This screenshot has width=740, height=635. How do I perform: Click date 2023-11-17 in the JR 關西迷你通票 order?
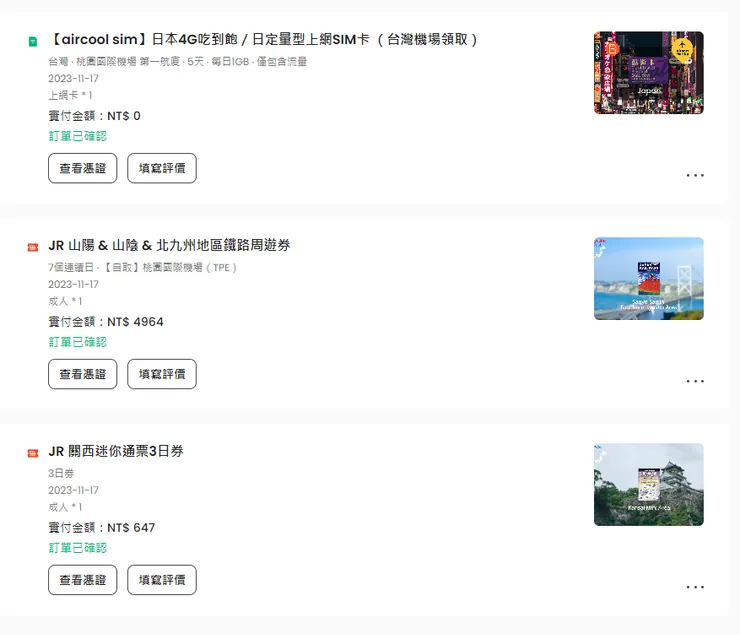click(73, 490)
